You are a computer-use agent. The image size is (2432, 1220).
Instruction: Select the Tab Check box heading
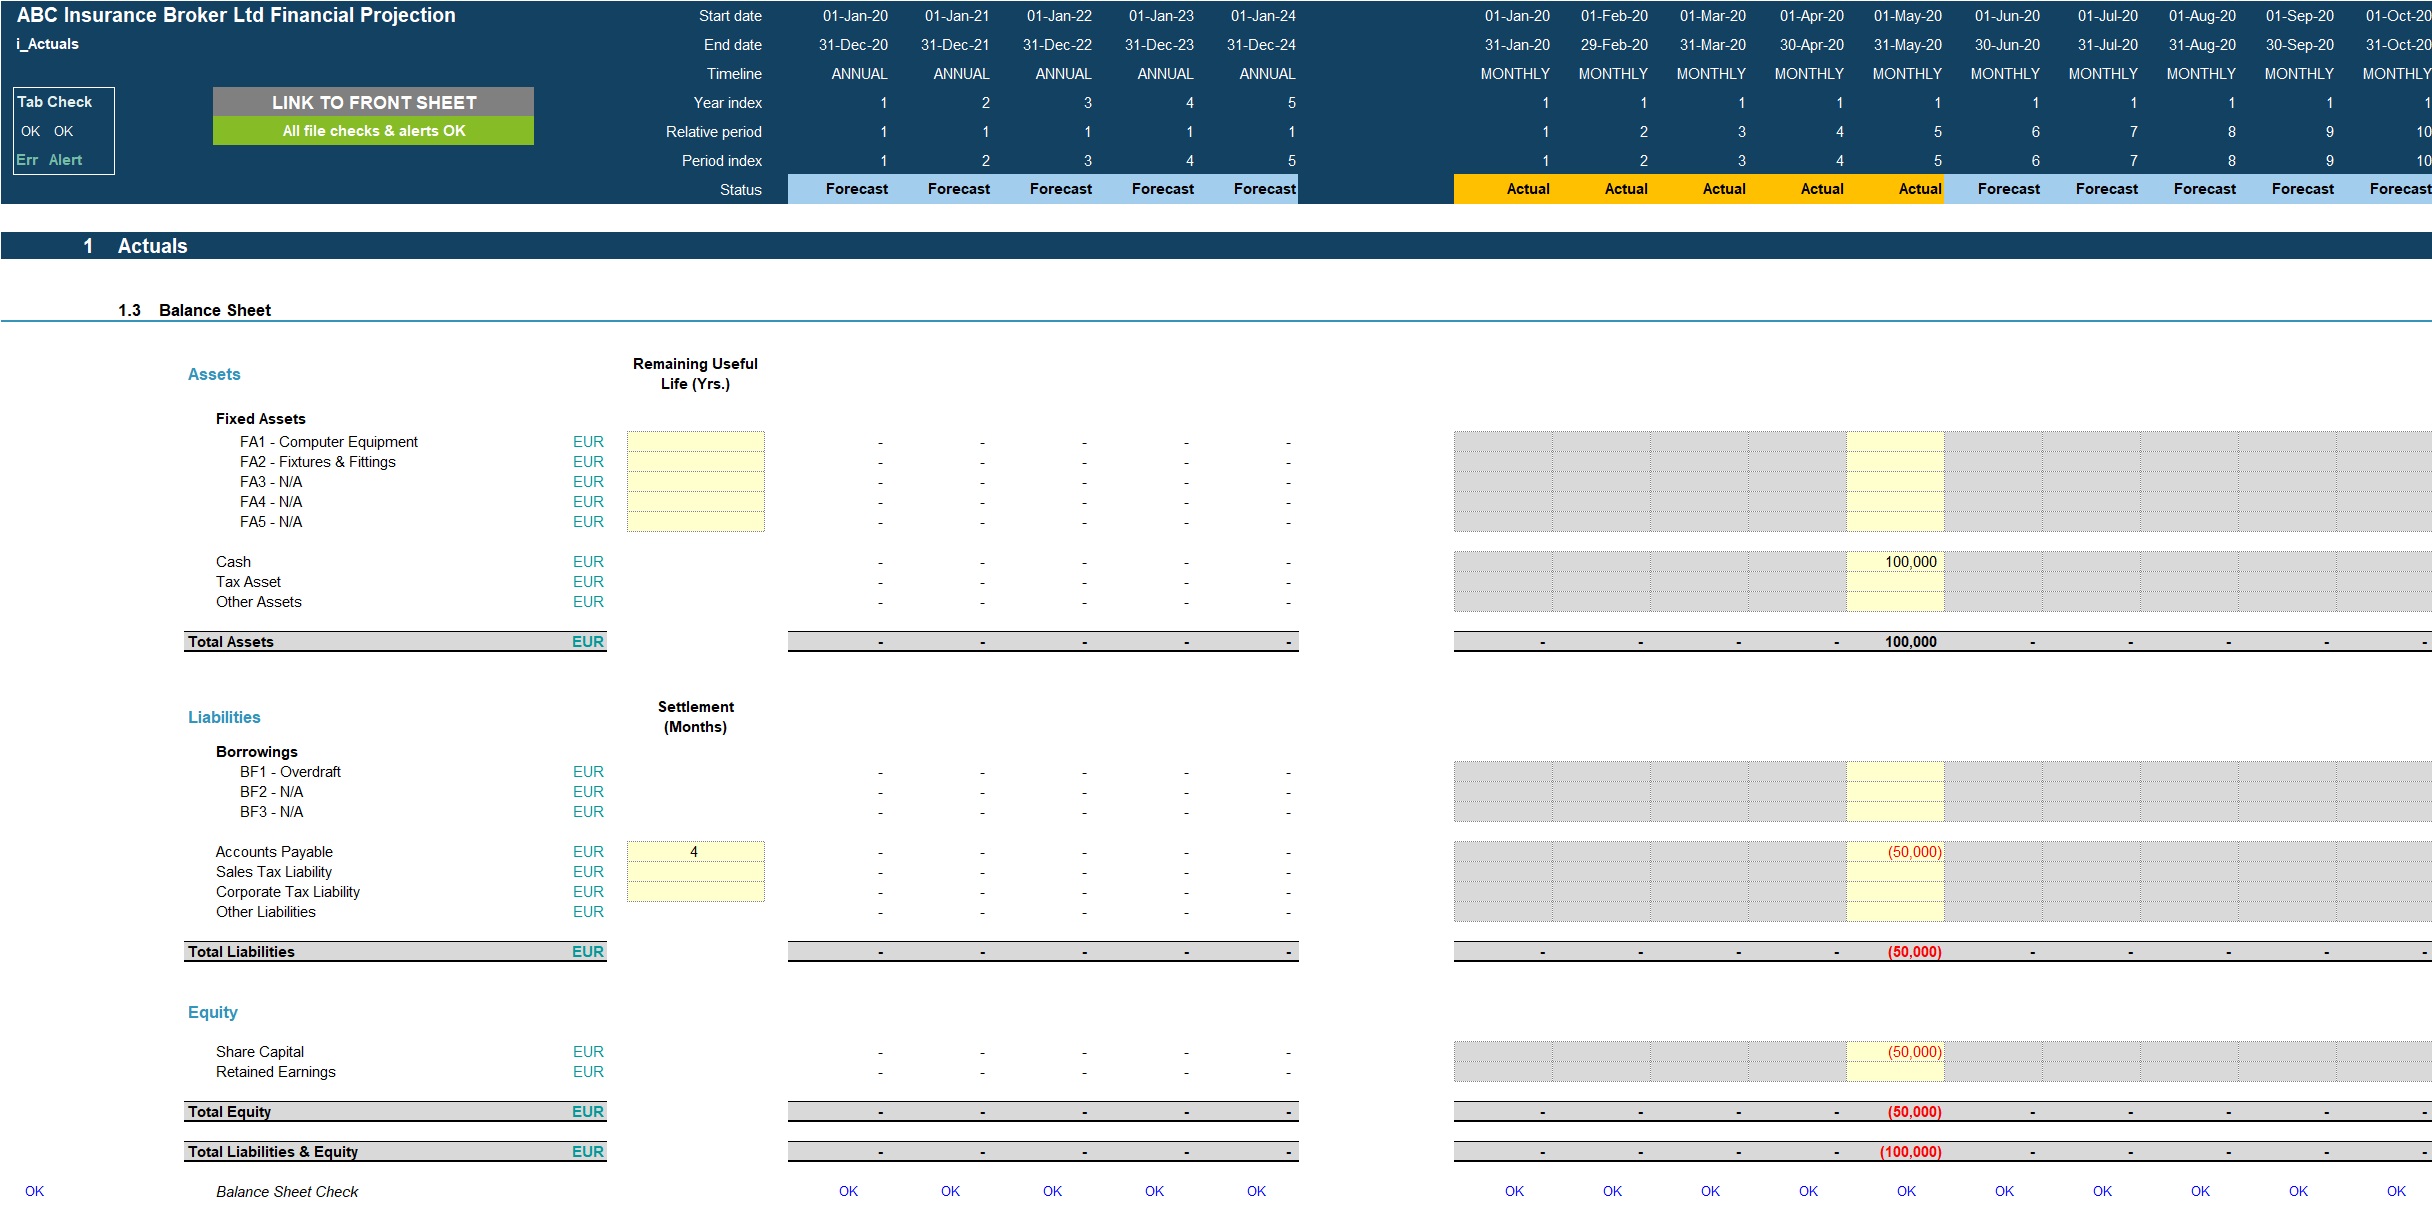pyautogui.click(x=55, y=102)
